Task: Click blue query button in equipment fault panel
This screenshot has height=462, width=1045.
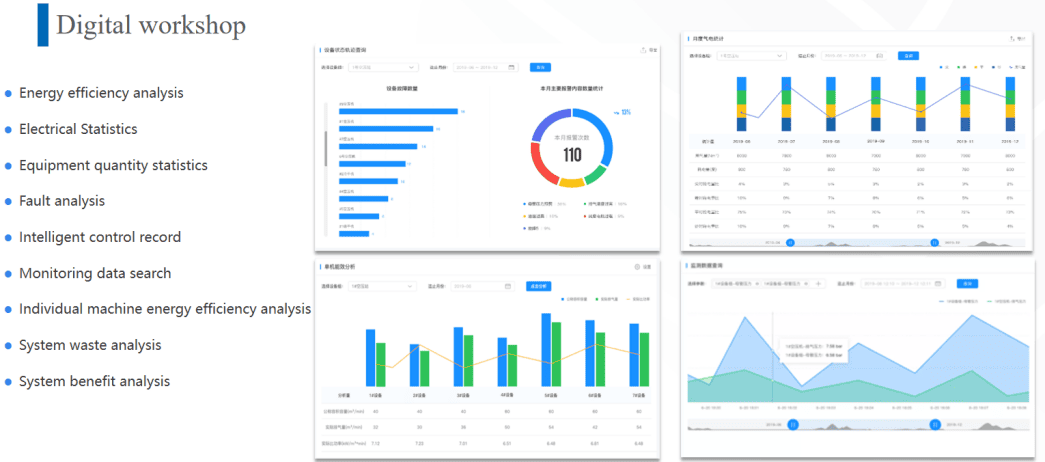Action: pyautogui.click(x=540, y=68)
